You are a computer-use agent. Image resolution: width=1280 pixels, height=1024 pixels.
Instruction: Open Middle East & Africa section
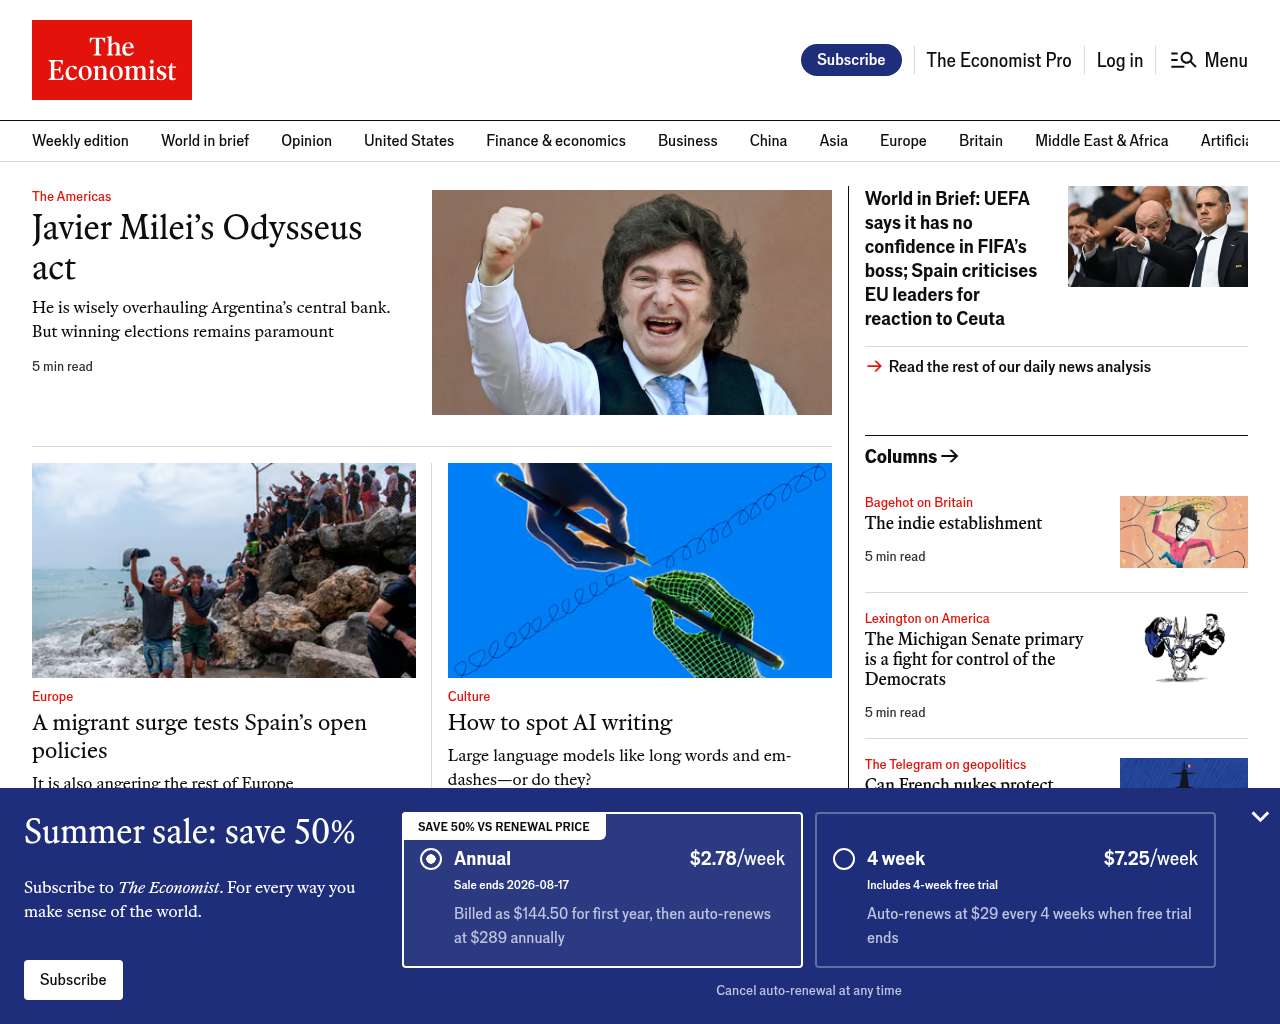(x=1101, y=141)
